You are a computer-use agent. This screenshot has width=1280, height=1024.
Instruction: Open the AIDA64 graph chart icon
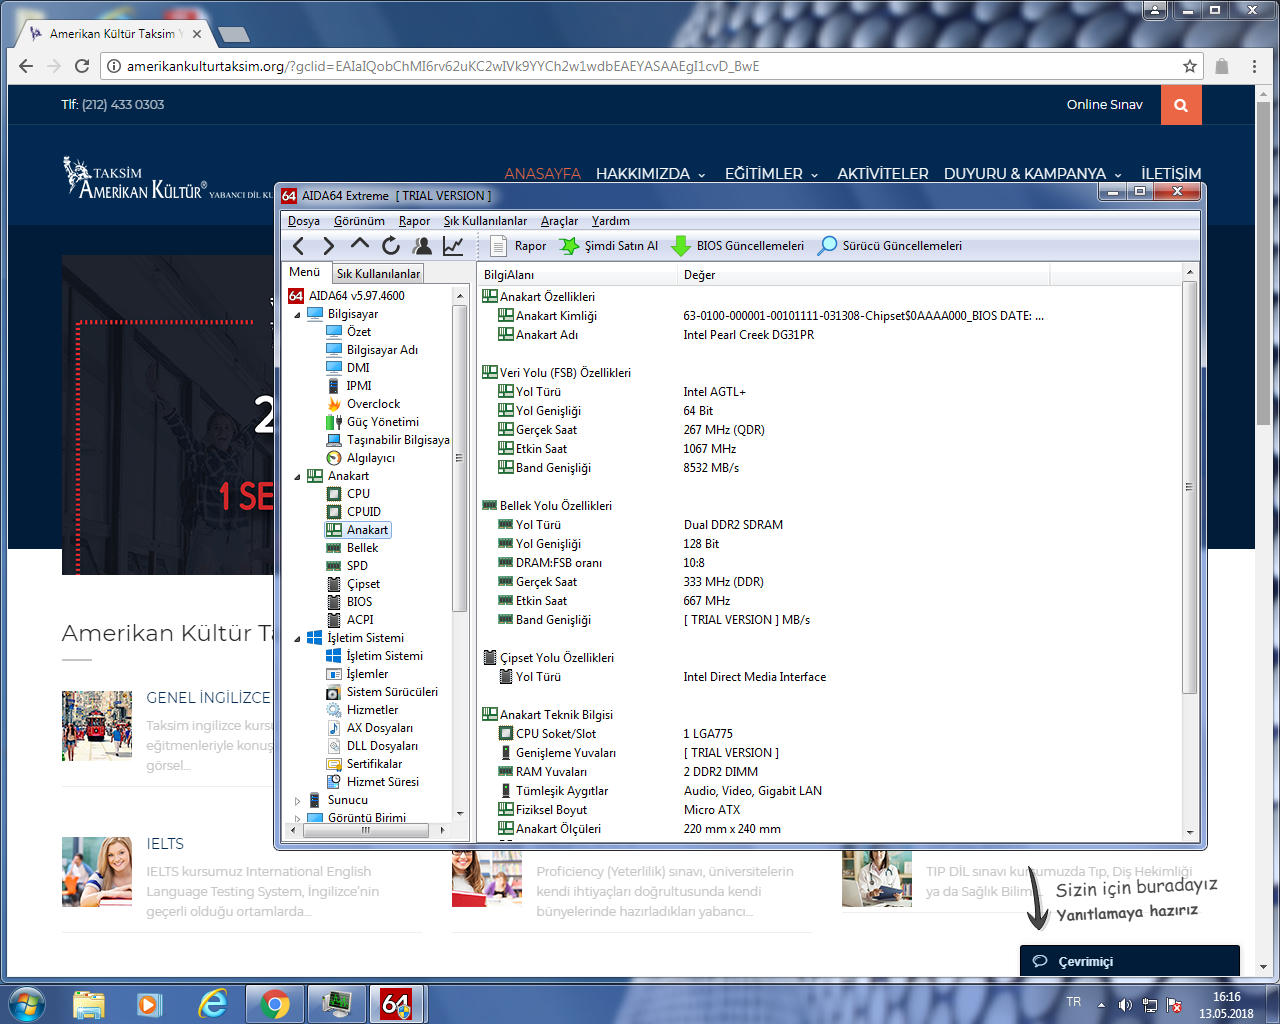[x=453, y=246]
